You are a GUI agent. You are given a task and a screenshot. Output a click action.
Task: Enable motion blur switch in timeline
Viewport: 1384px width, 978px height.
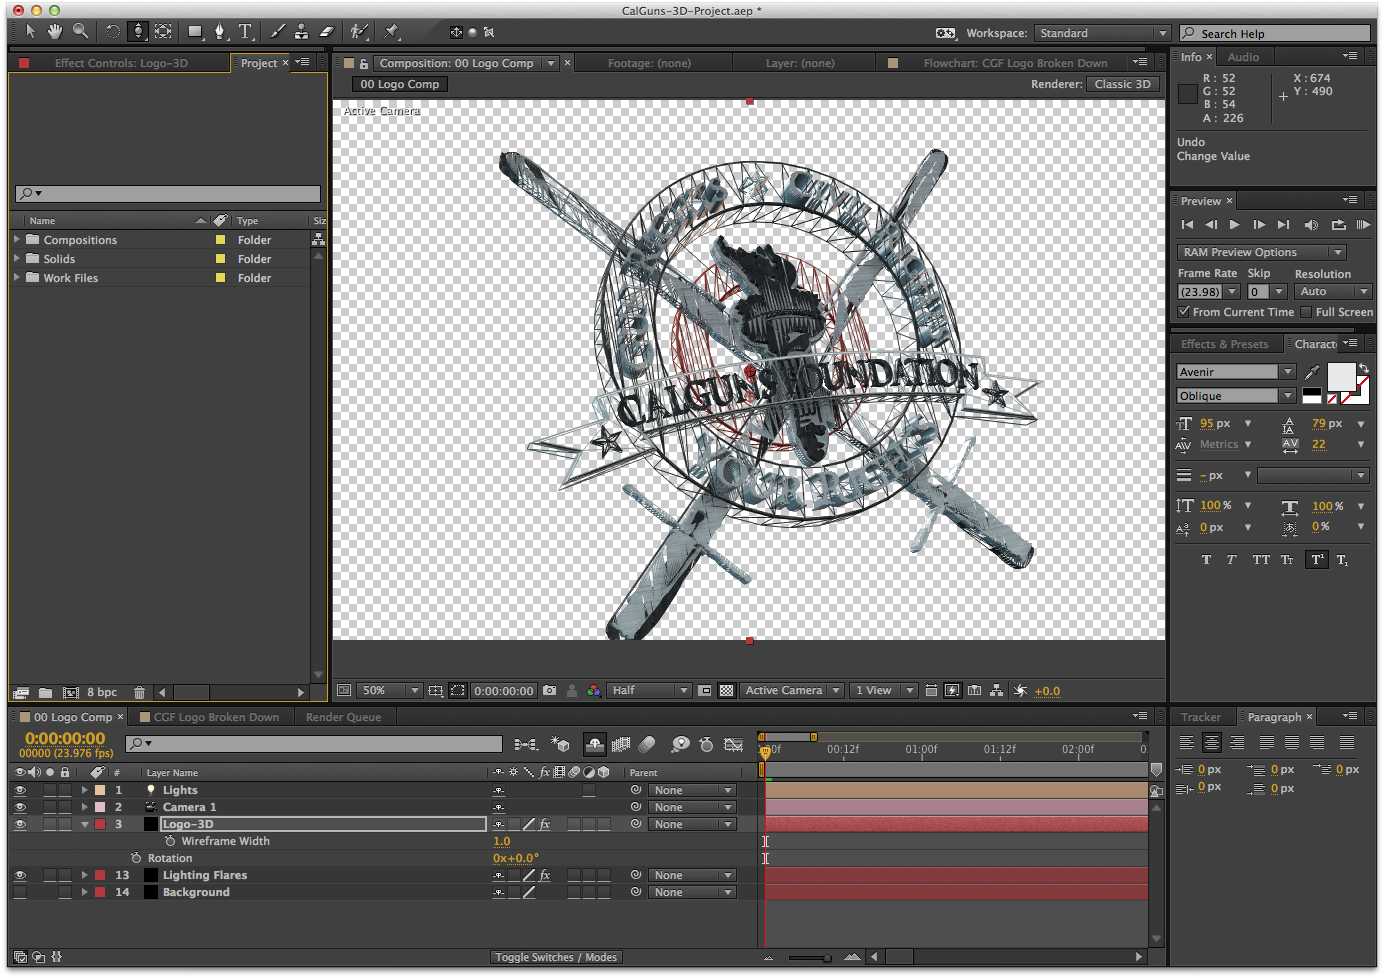[647, 744]
